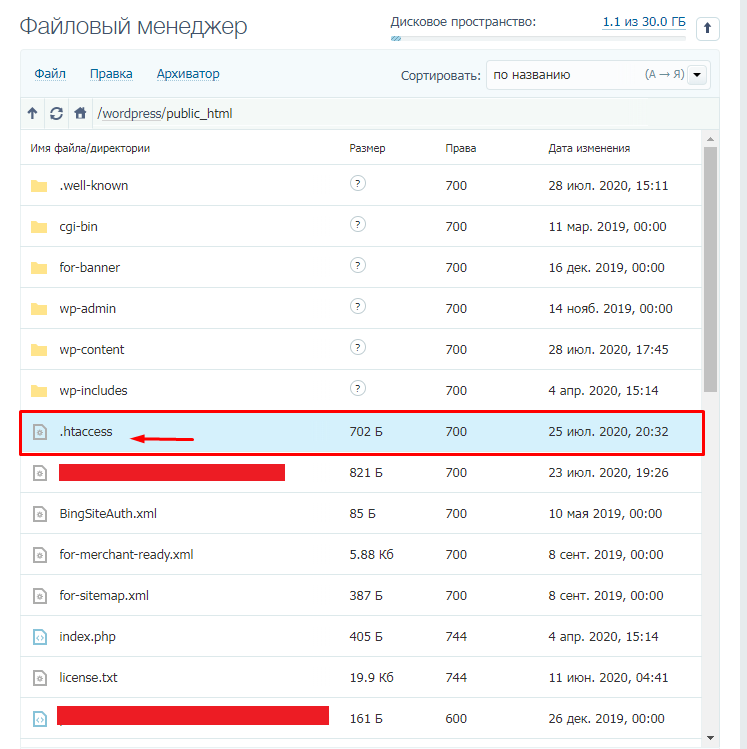The width and height of the screenshot is (747, 749).
Task: Click size question mark for .well-known
Action: coord(357,184)
